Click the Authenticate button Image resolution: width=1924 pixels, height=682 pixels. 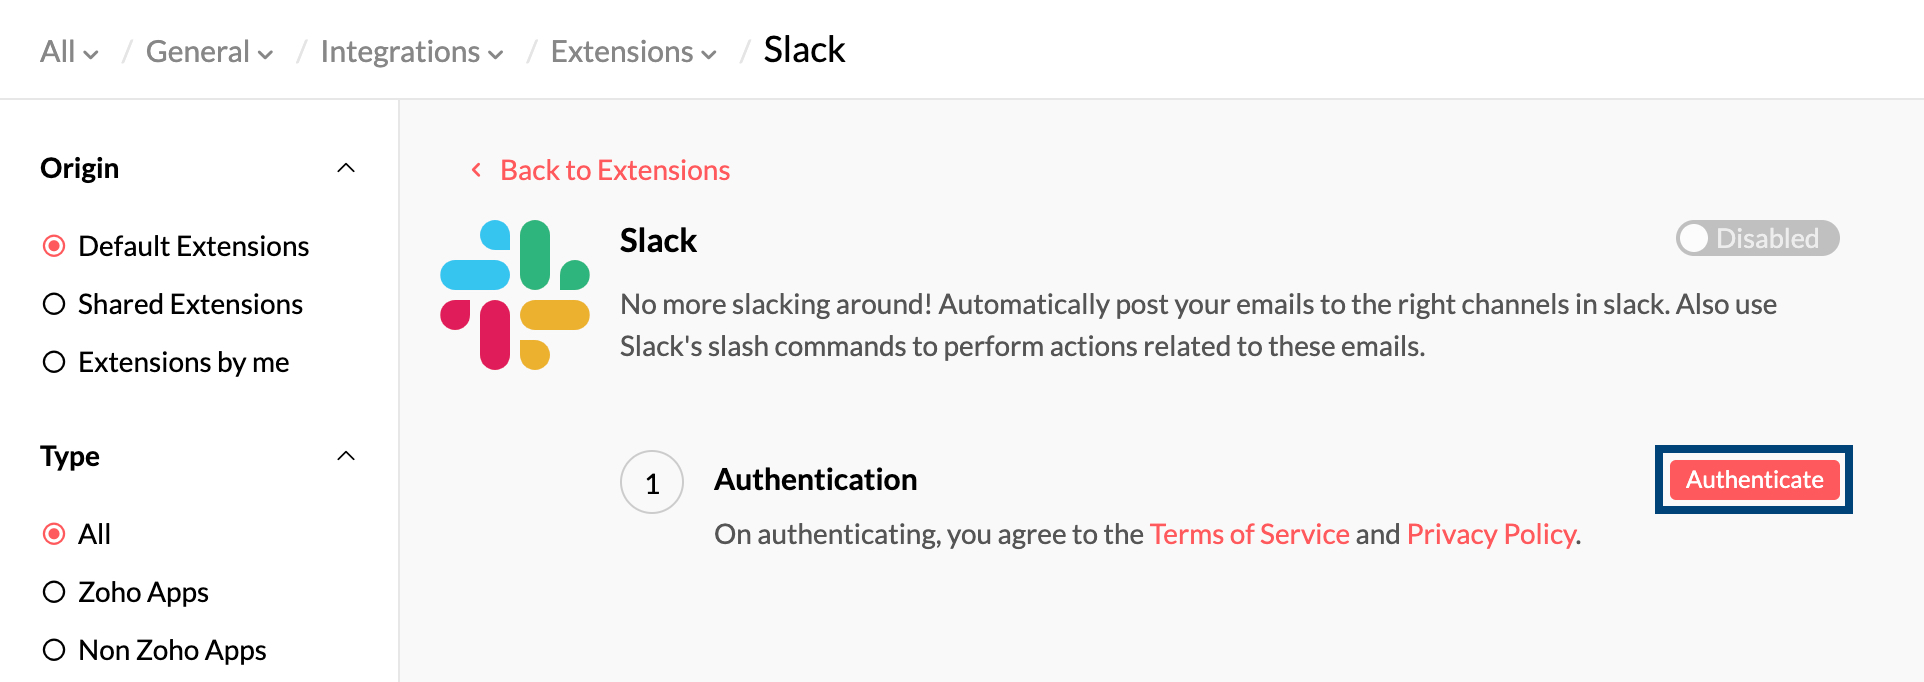(1753, 479)
